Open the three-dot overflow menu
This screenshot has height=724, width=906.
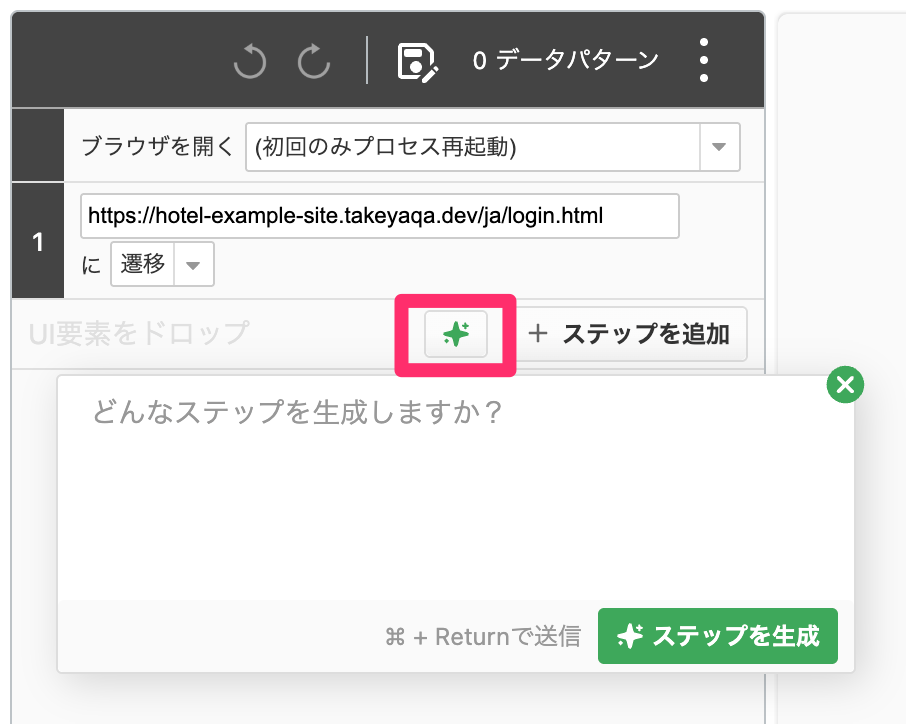tap(703, 60)
